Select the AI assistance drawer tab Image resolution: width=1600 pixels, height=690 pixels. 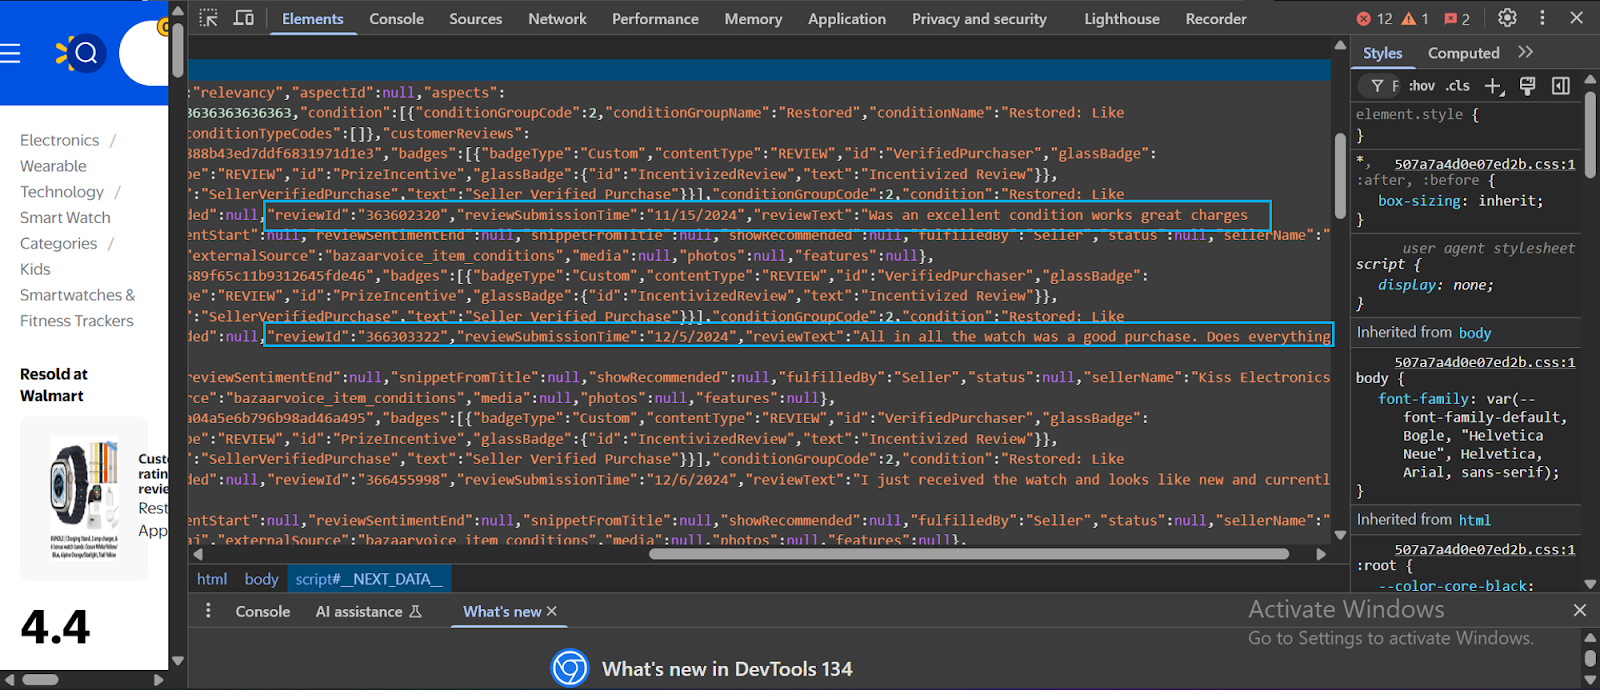tap(368, 611)
